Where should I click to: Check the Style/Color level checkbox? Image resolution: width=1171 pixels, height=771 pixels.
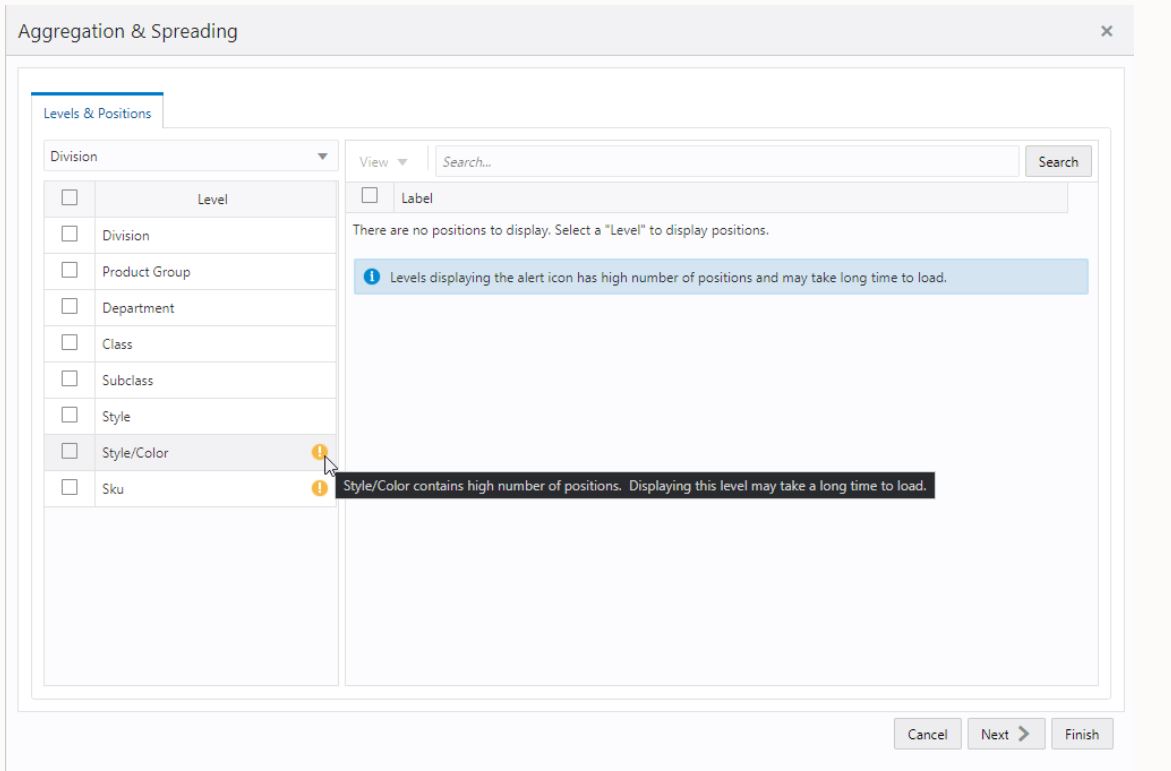(69, 451)
